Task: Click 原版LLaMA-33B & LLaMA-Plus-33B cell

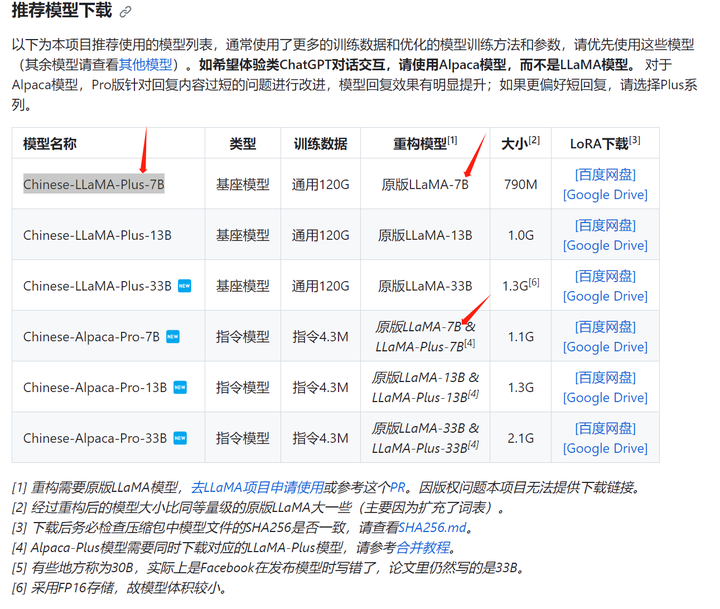Action: point(425,438)
